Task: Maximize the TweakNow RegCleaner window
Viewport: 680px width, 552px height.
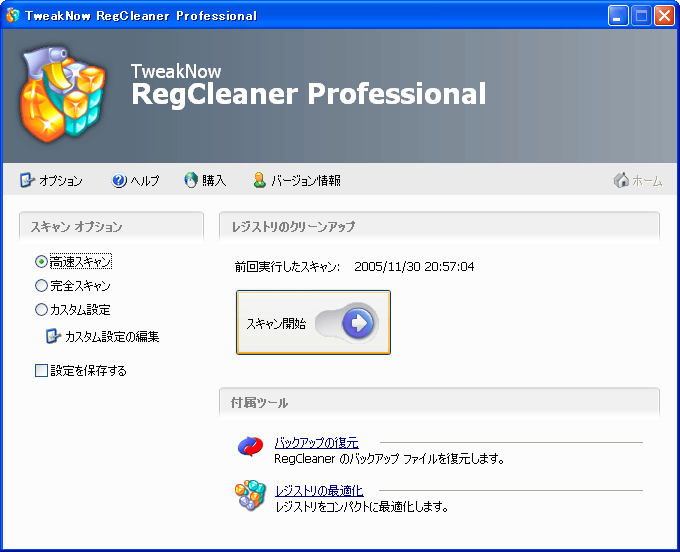Action: point(641,16)
